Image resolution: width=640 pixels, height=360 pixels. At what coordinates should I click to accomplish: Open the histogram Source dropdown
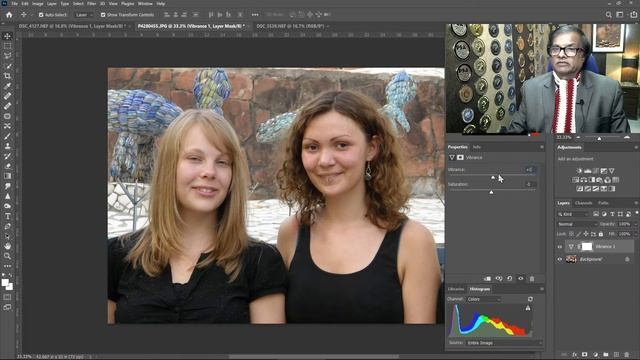pyautogui.click(x=504, y=343)
